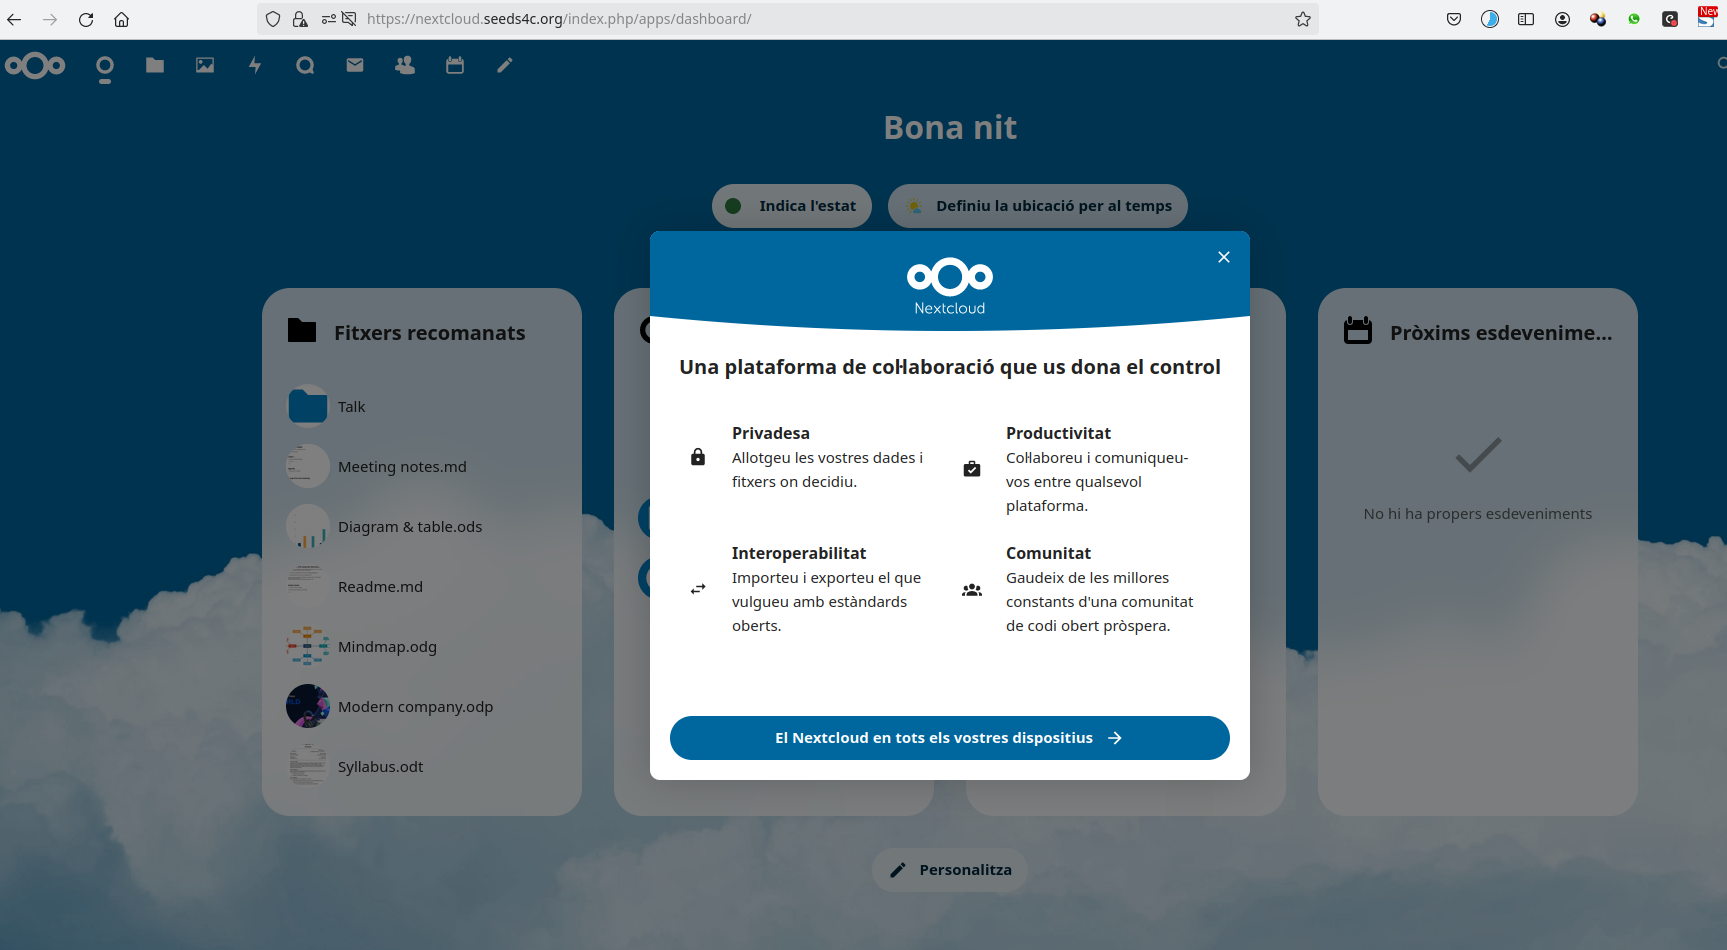Click 'Definiu la ubicació per al temps'
Image resolution: width=1727 pixels, height=950 pixels.
(x=1037, y=206)
